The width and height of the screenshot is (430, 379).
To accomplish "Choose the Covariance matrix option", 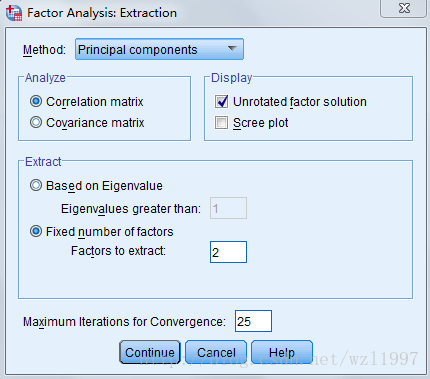I will point(36,122).
